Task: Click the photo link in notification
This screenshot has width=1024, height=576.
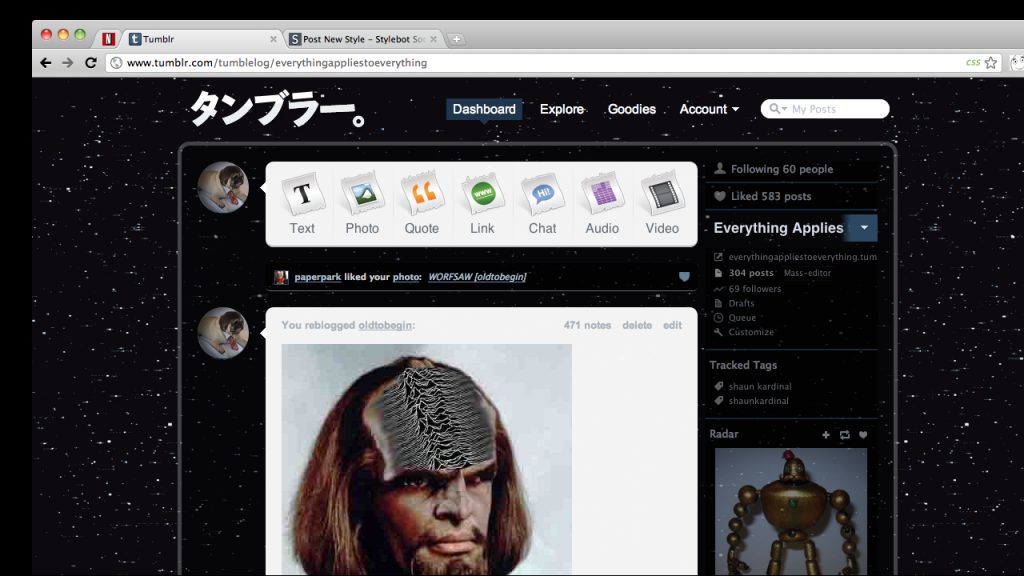Action: pyautogui.click(x=406, y=277)
